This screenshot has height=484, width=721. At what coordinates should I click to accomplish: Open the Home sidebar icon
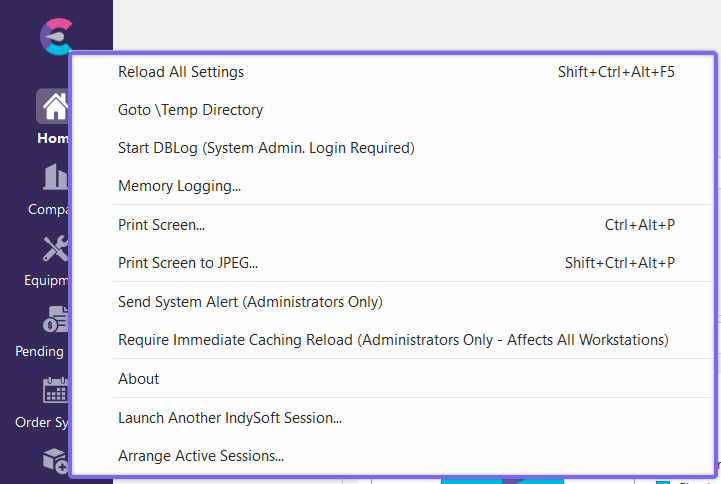coord(53,106)
